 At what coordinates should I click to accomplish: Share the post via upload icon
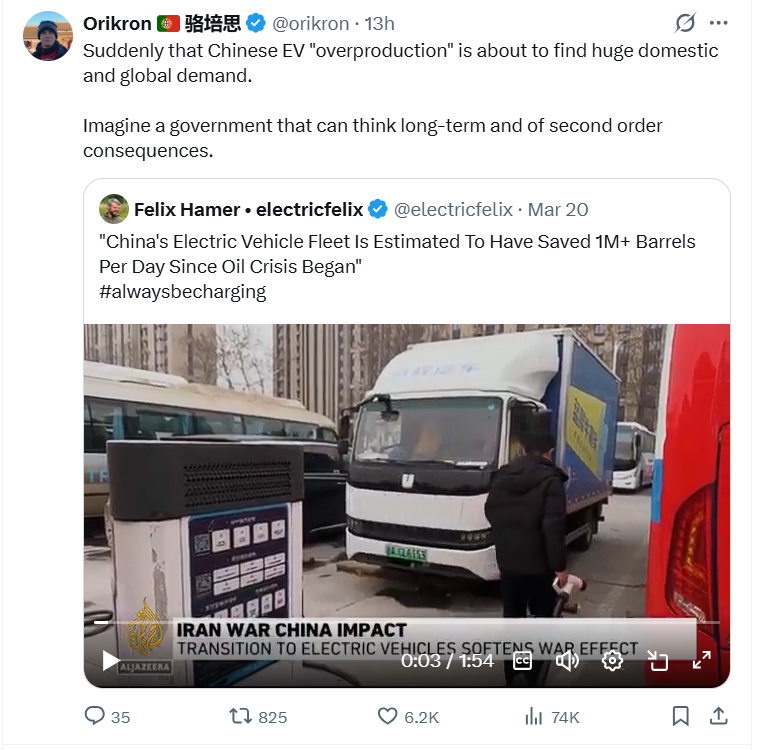[718, 716]
